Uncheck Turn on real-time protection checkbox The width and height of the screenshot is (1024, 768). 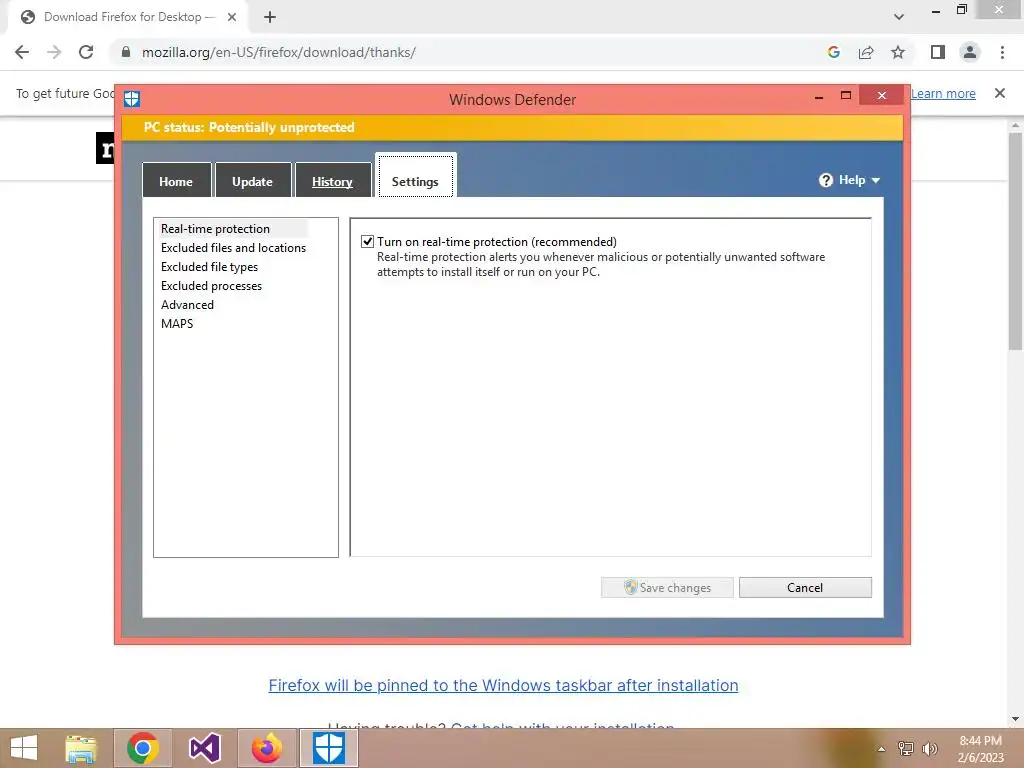(368, 242)
